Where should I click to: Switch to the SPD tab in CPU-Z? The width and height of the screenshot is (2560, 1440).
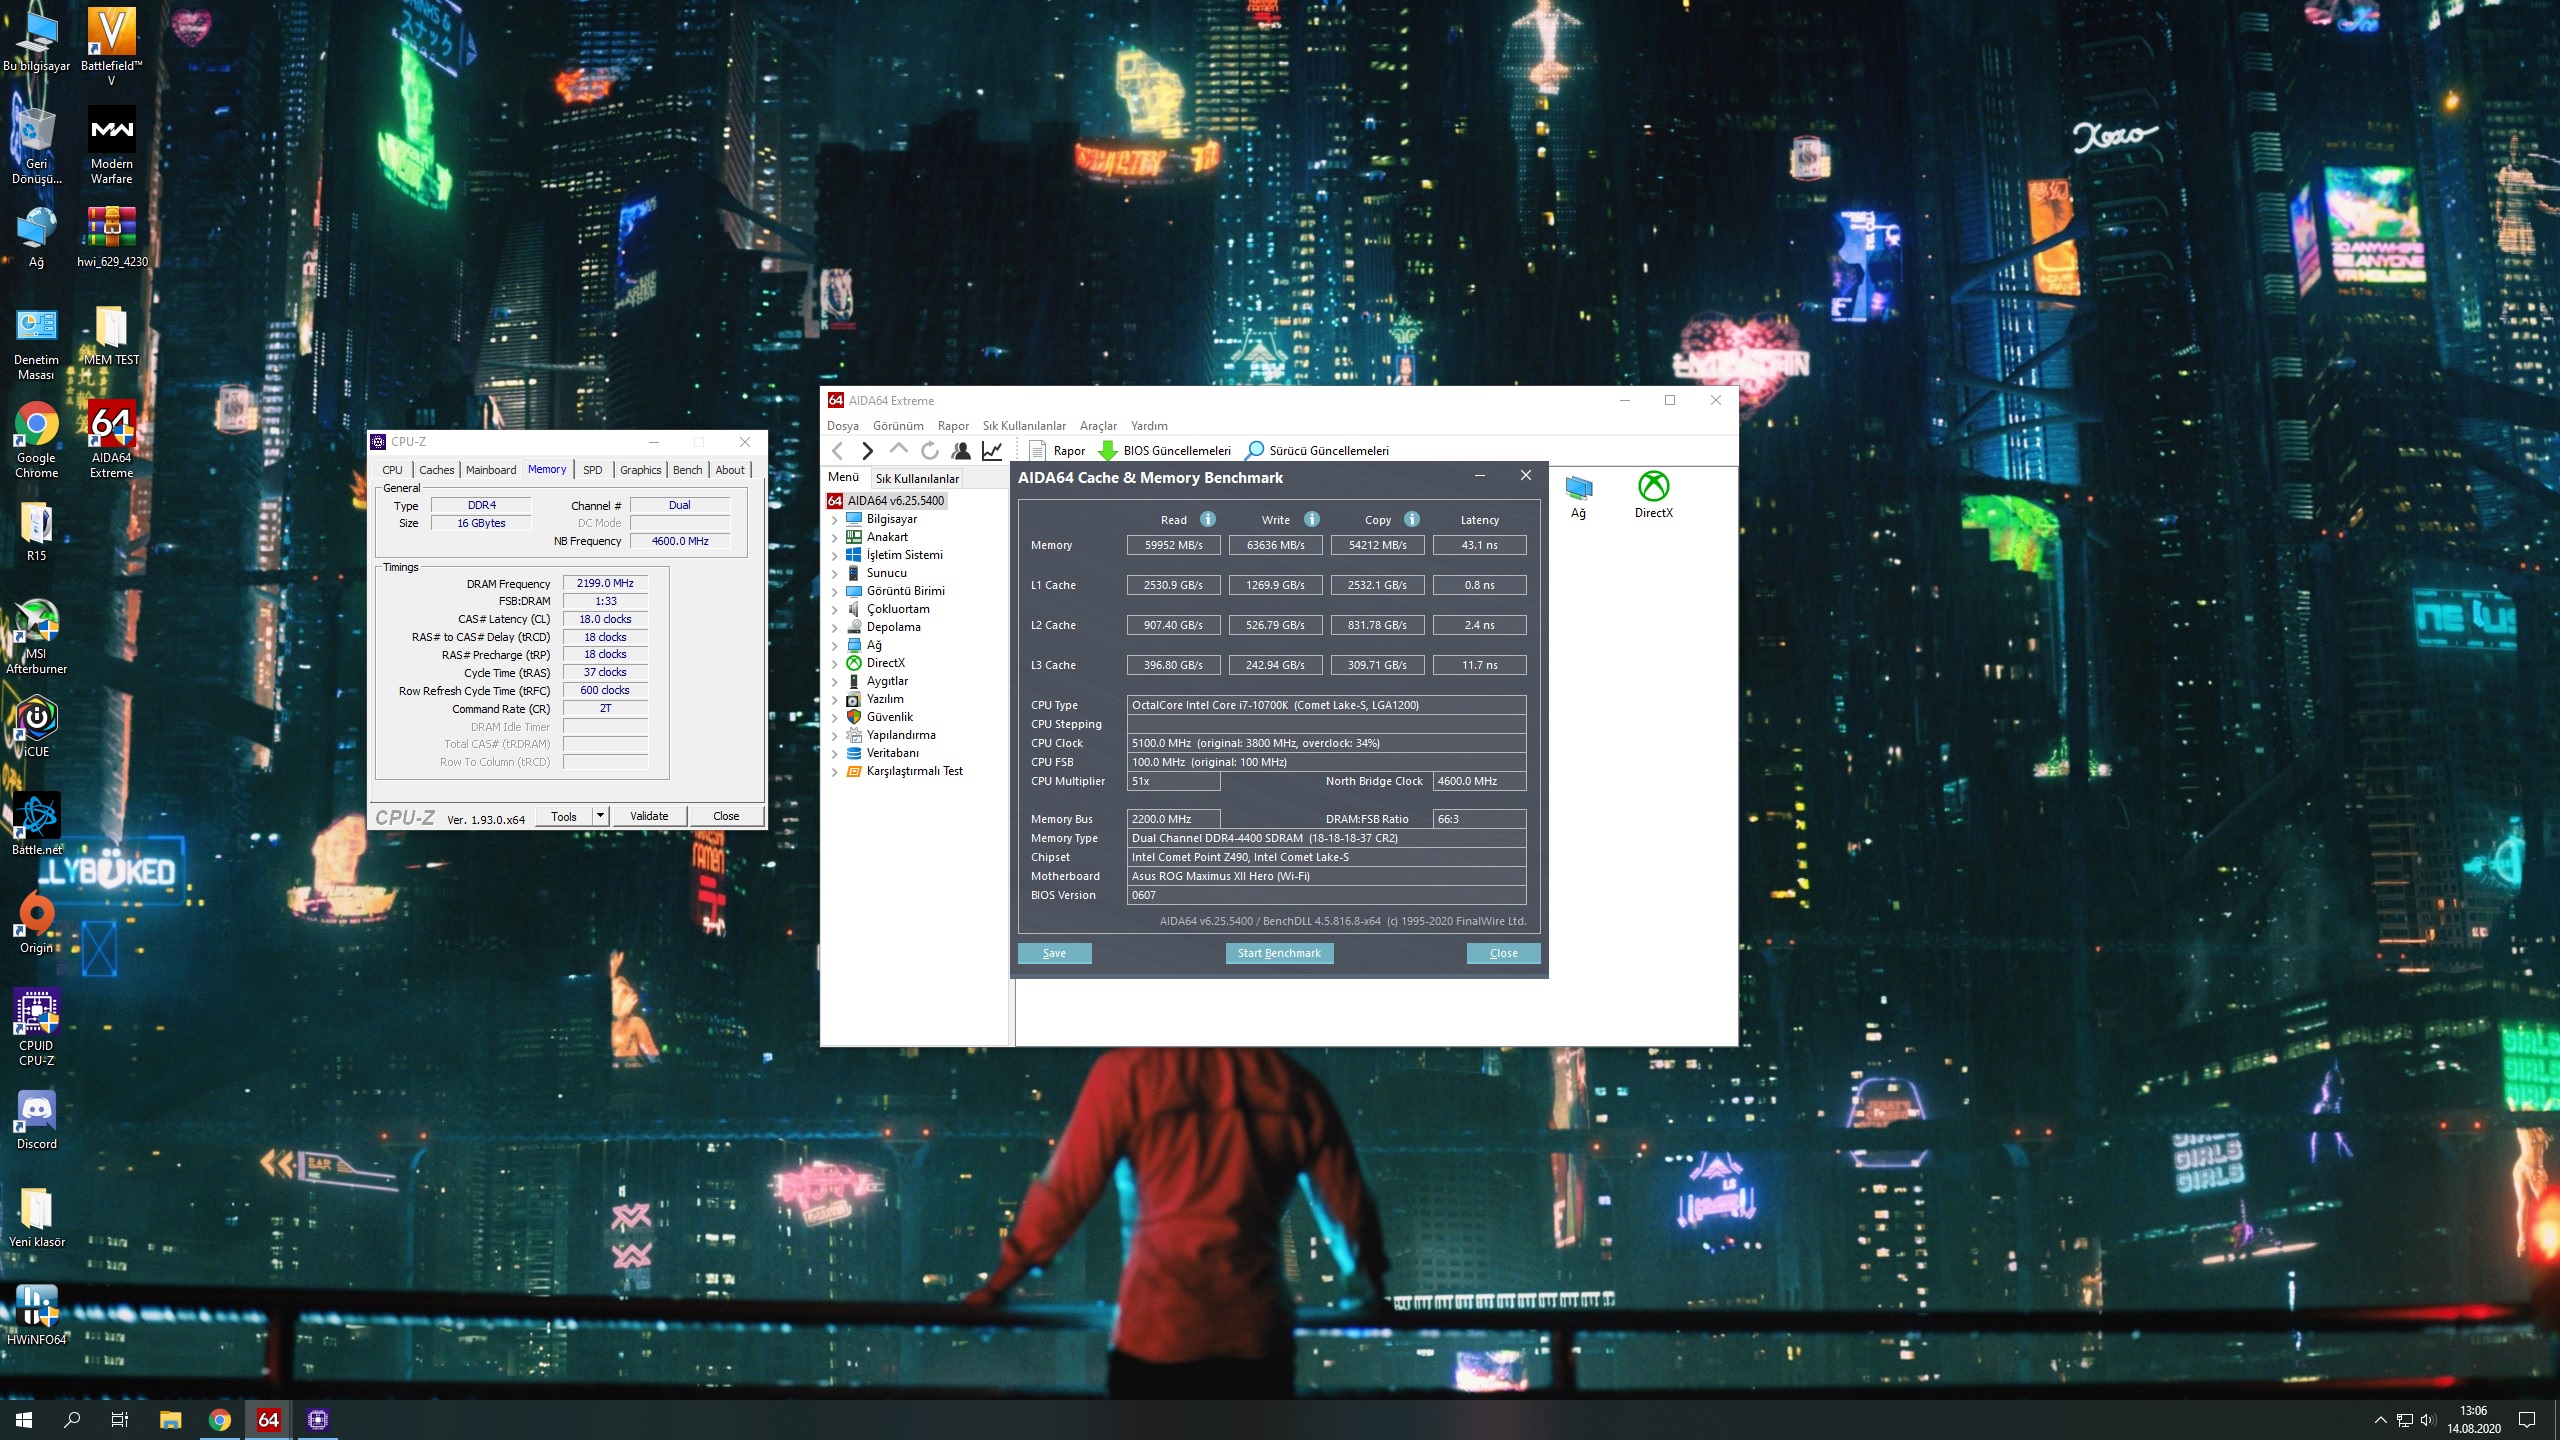pos(593,470)
